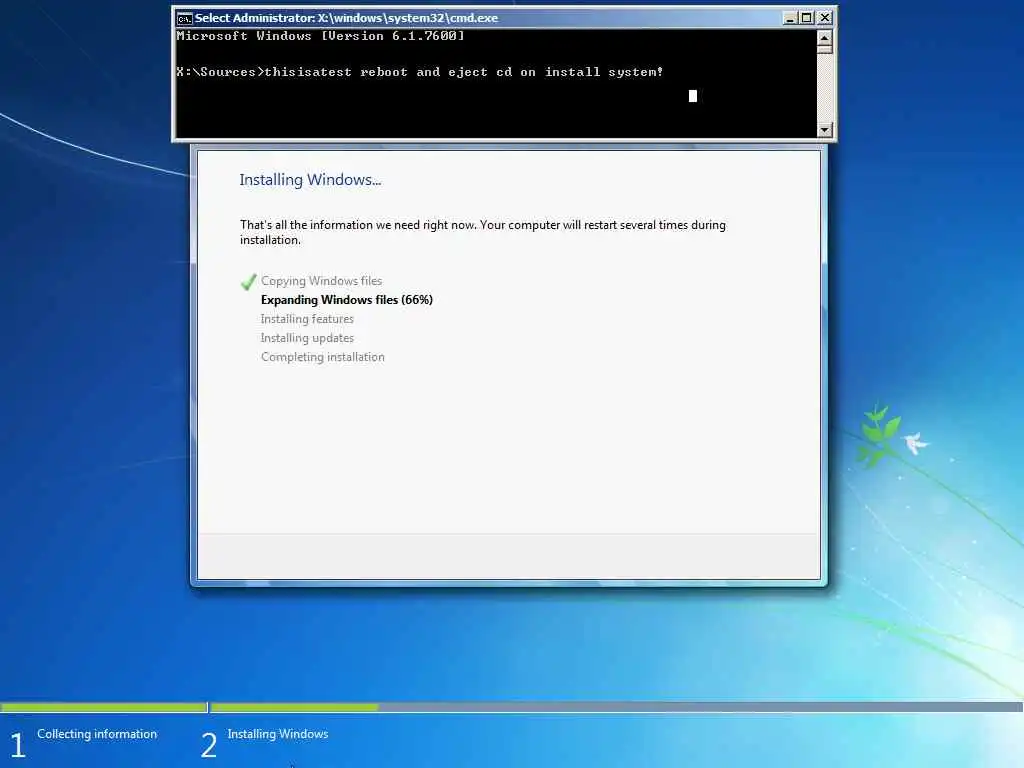Click the 'Copying Windows files' step

[x=321, y=281]
